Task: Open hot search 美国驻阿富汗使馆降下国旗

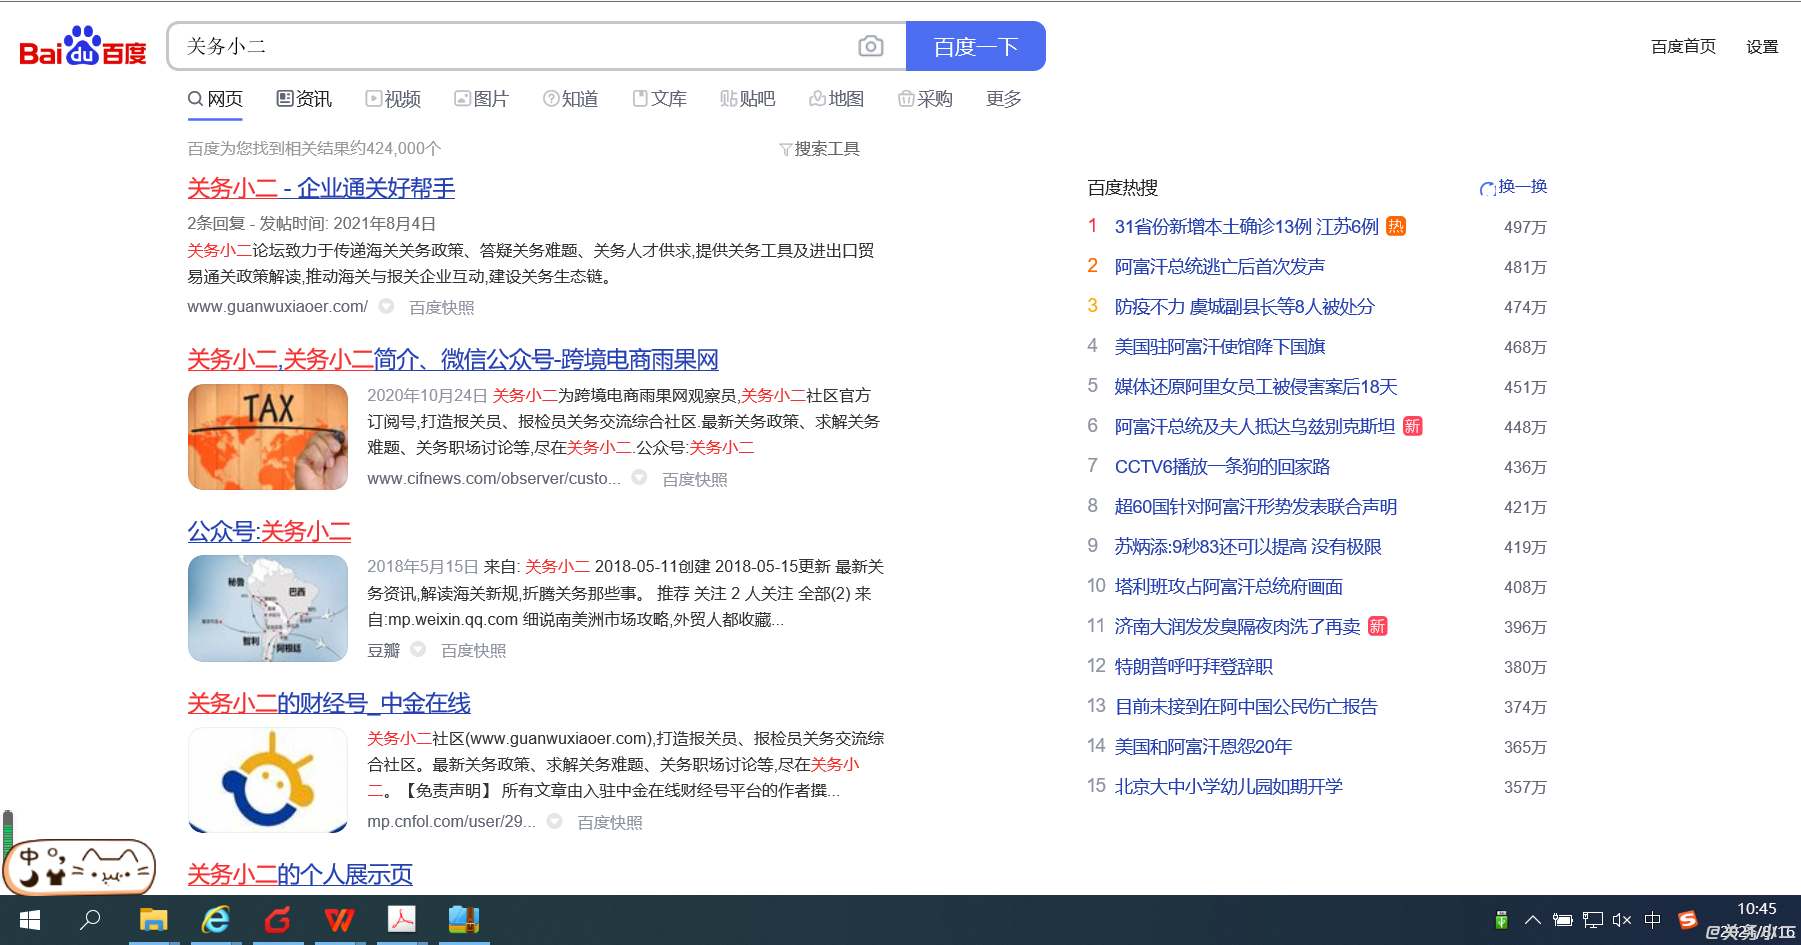Action: (1219, 347)
